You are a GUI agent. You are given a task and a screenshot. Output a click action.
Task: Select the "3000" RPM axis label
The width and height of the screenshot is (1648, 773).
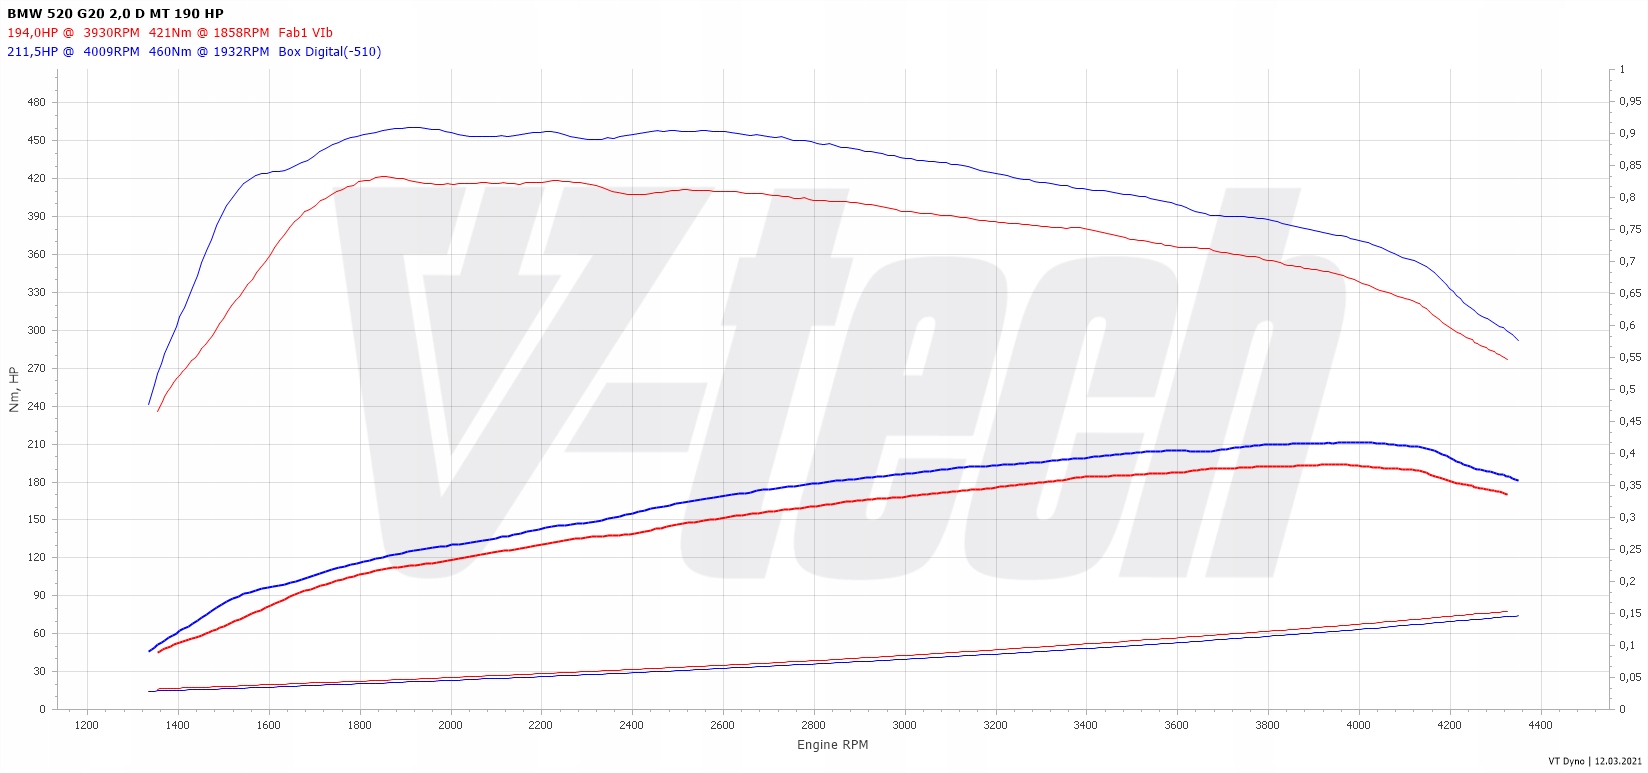tap(905, 725)
